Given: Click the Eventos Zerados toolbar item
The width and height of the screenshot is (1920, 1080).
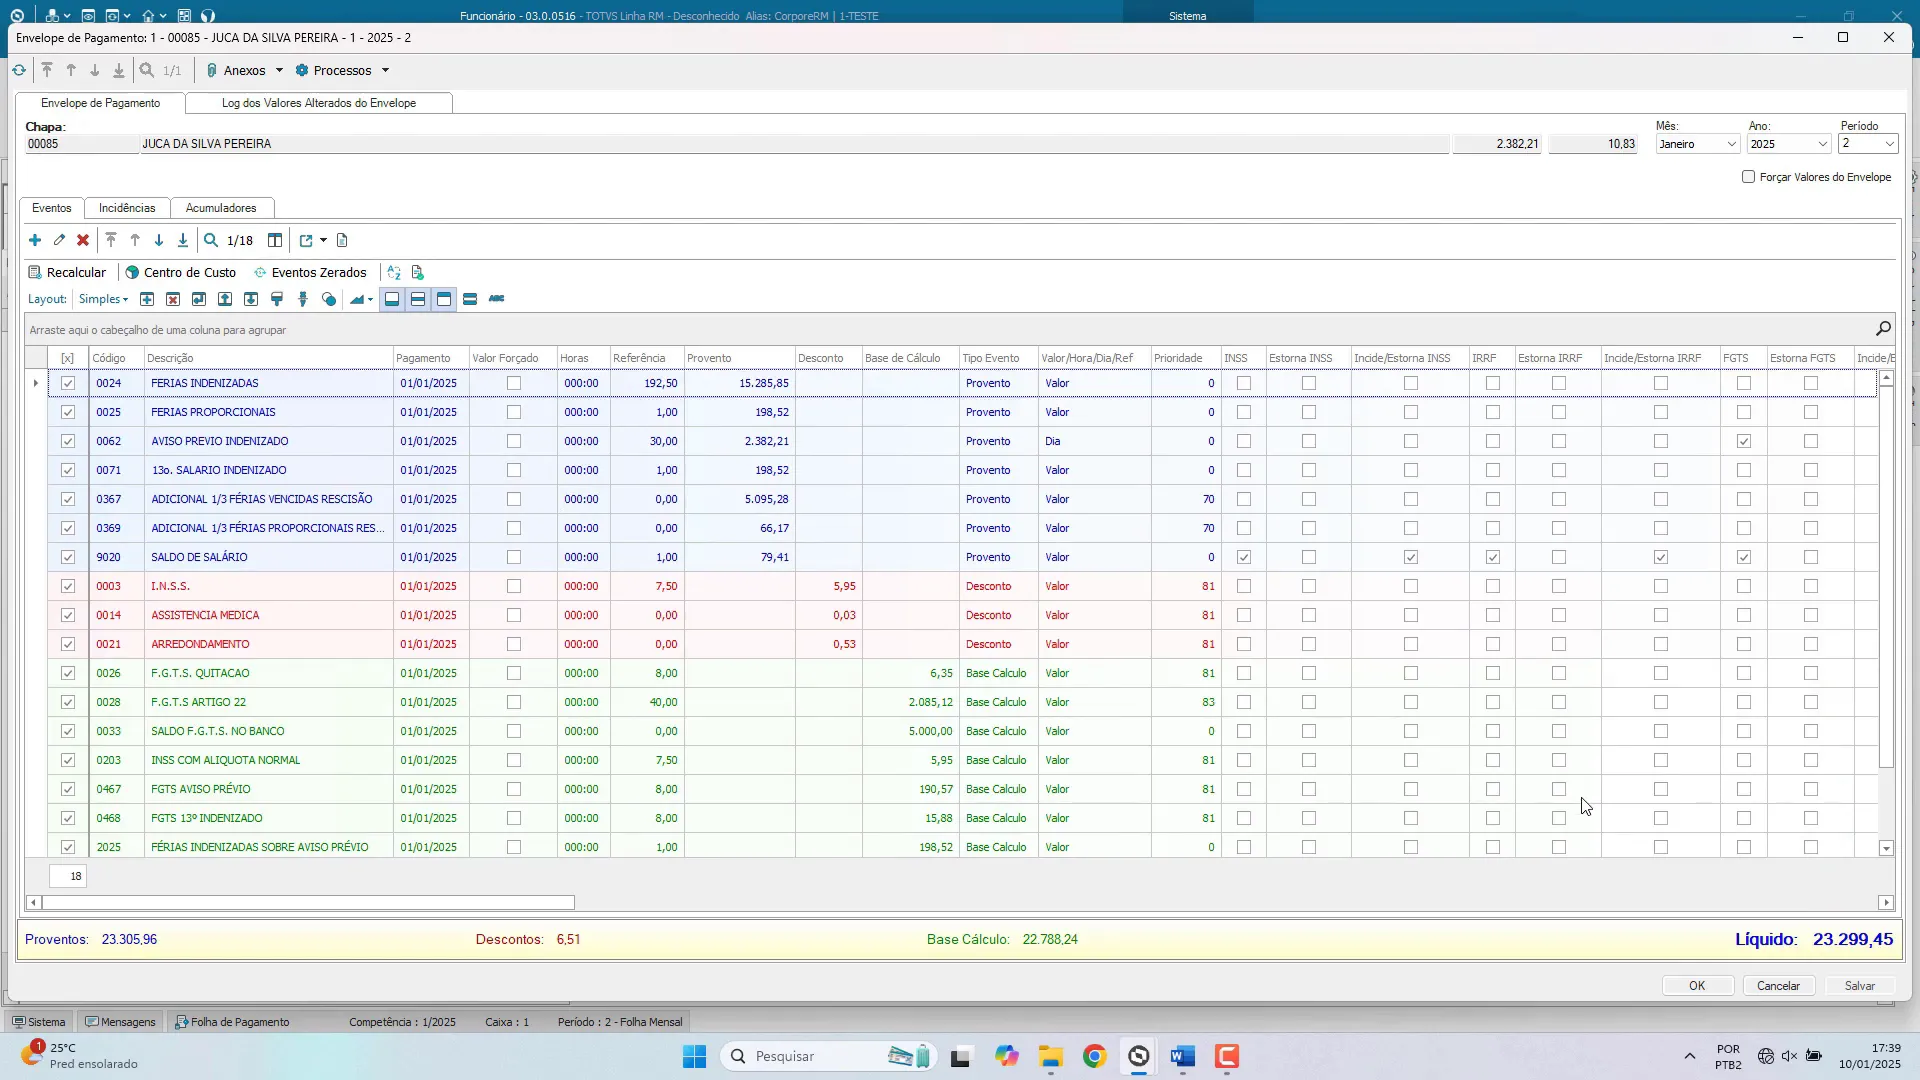Looking at the screenshot, I should pos(310,272).
